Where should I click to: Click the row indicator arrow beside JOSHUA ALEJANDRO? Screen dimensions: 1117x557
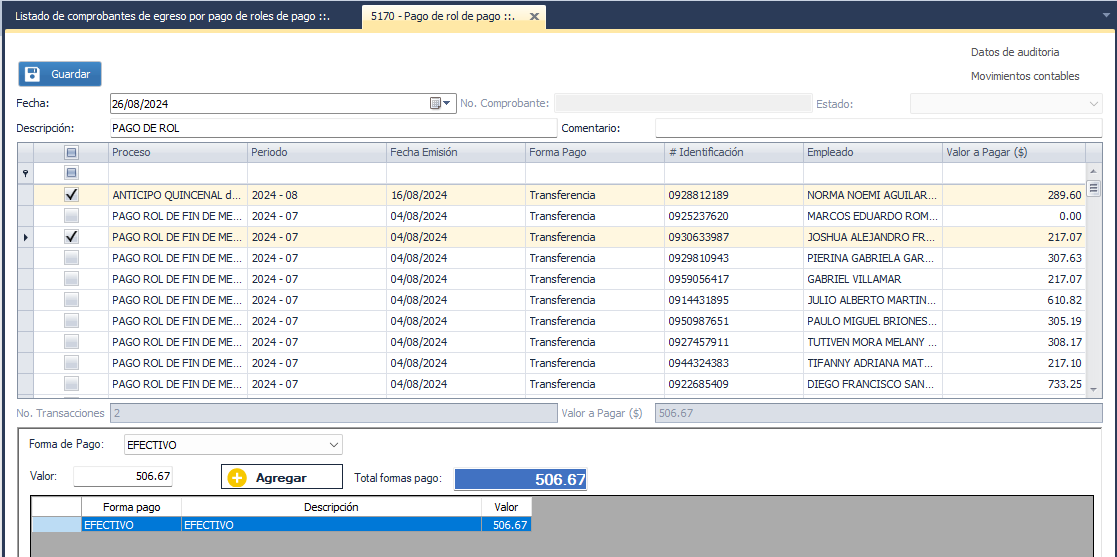coord(25,237)
